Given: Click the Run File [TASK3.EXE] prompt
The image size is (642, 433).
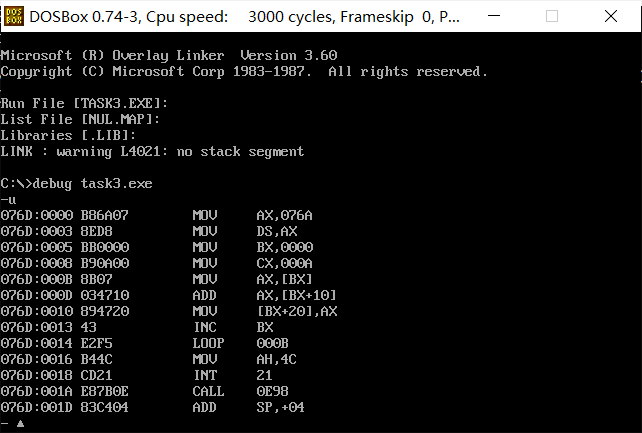Looking at the screenshot, I should pyautogui.click(x=84, y=103).
